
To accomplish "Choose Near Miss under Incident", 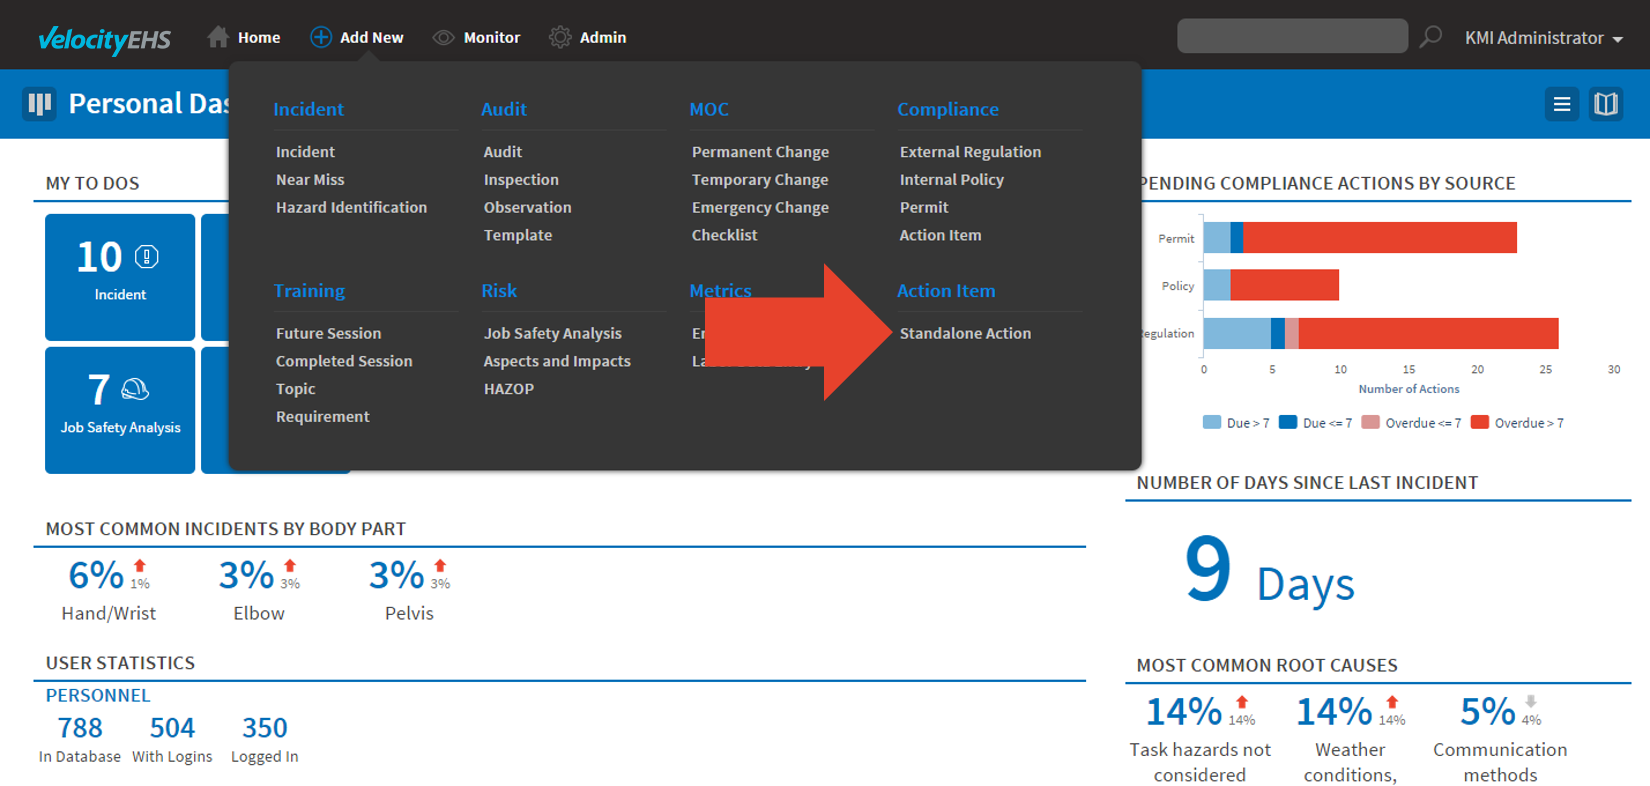I will (x=310, y=180).
